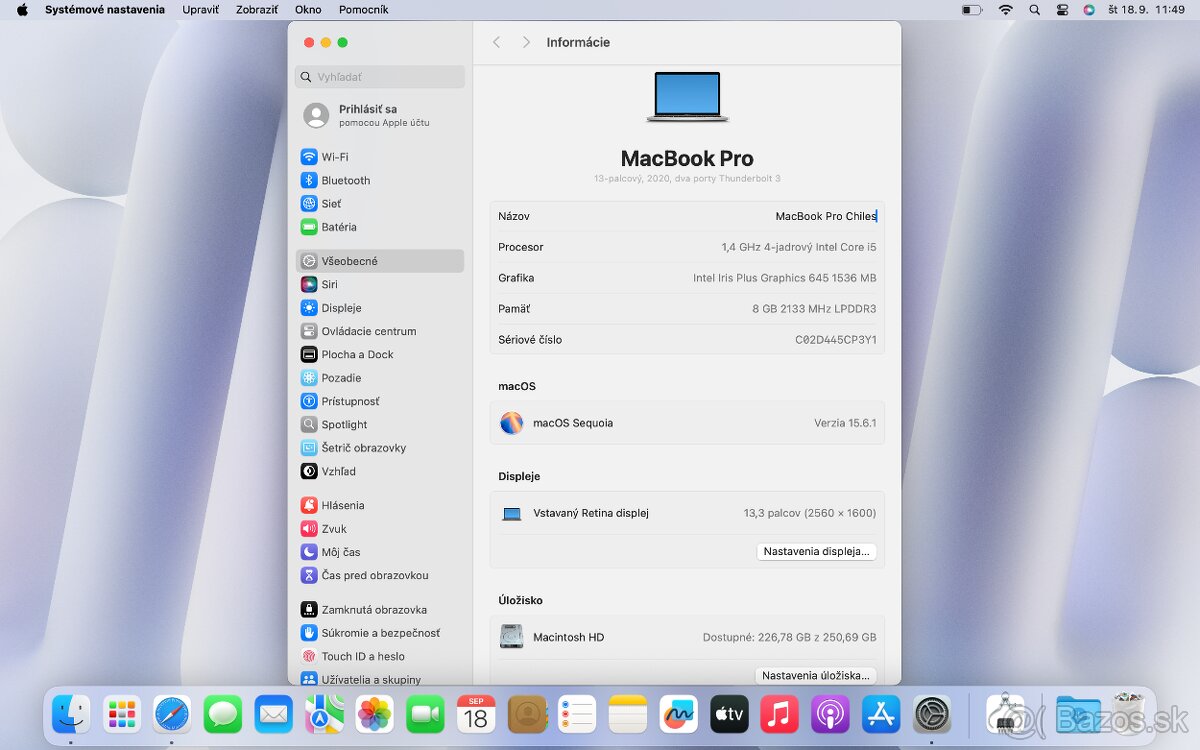
Task: Open the Okno menu
Action: [x=308, y=9]
